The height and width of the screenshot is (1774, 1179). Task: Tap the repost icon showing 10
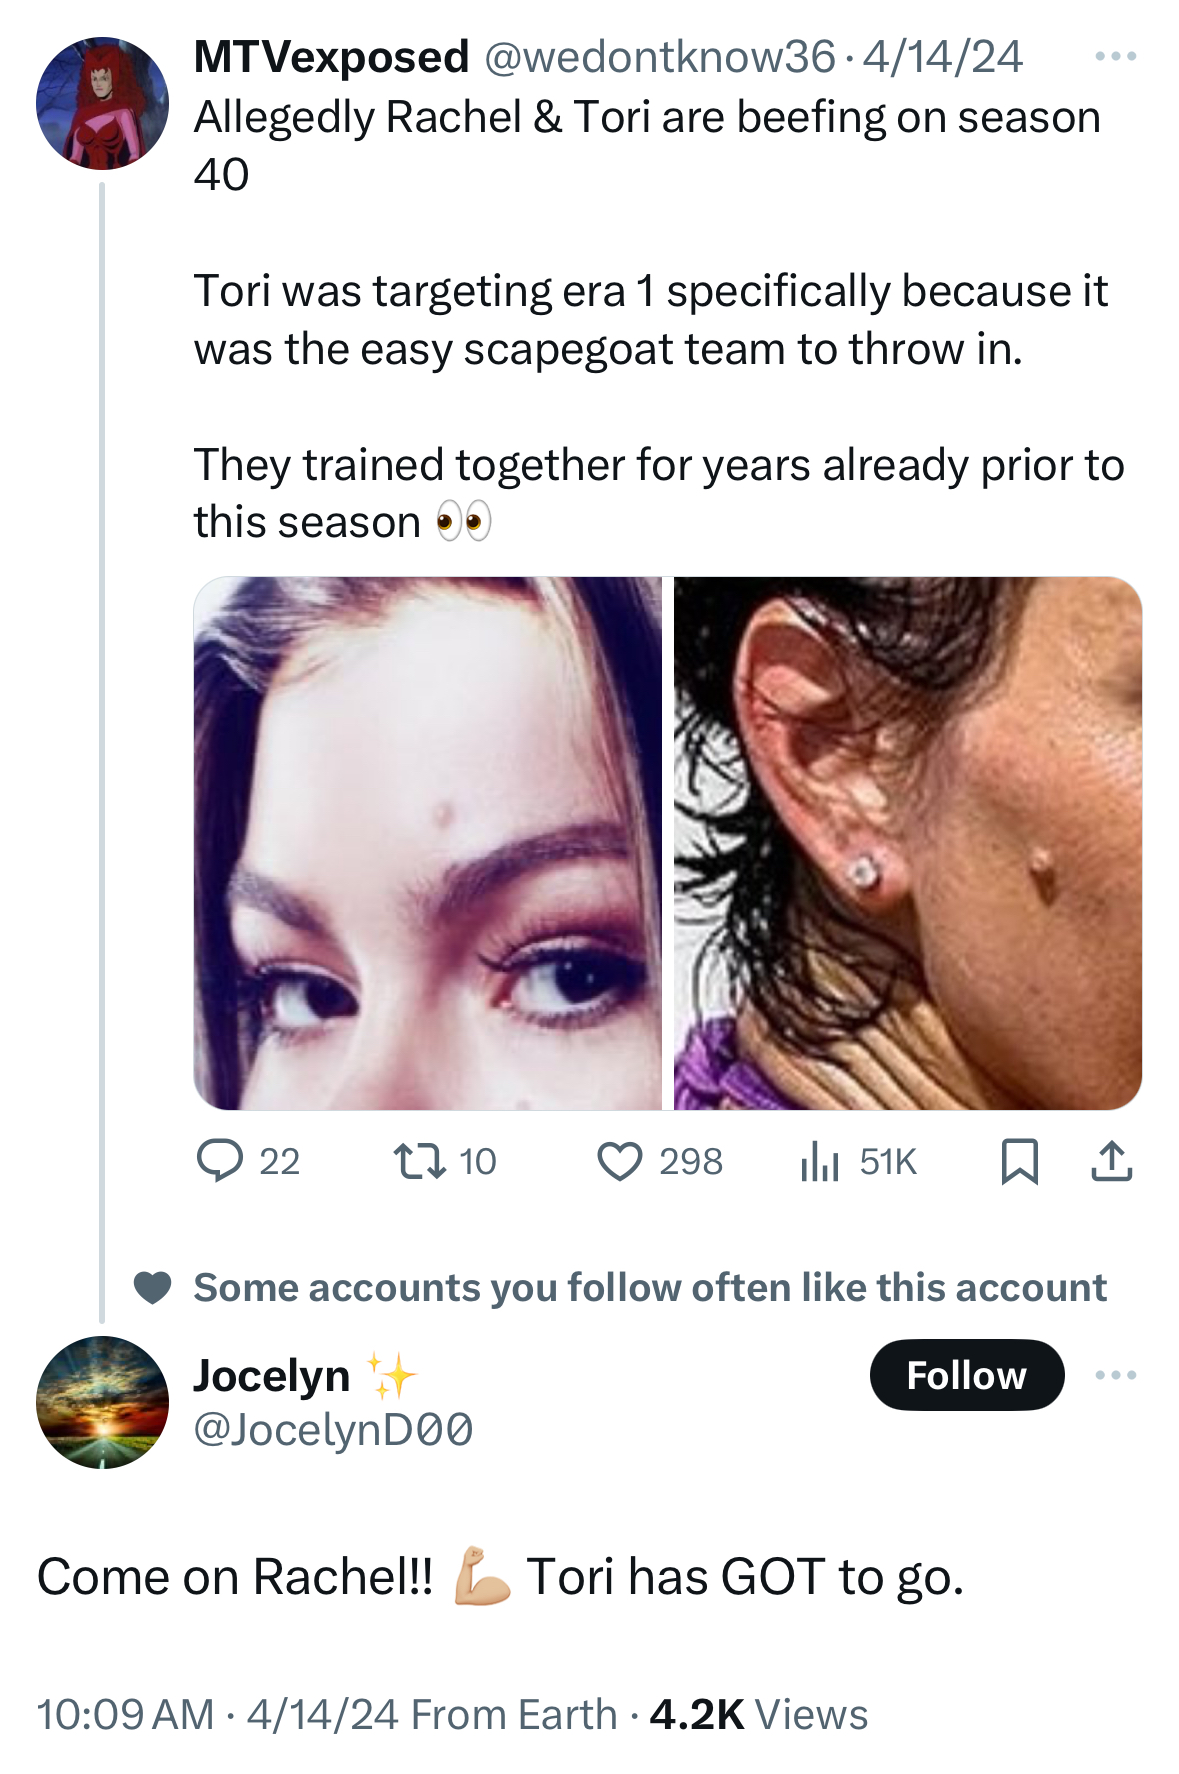coord(420,1162)
